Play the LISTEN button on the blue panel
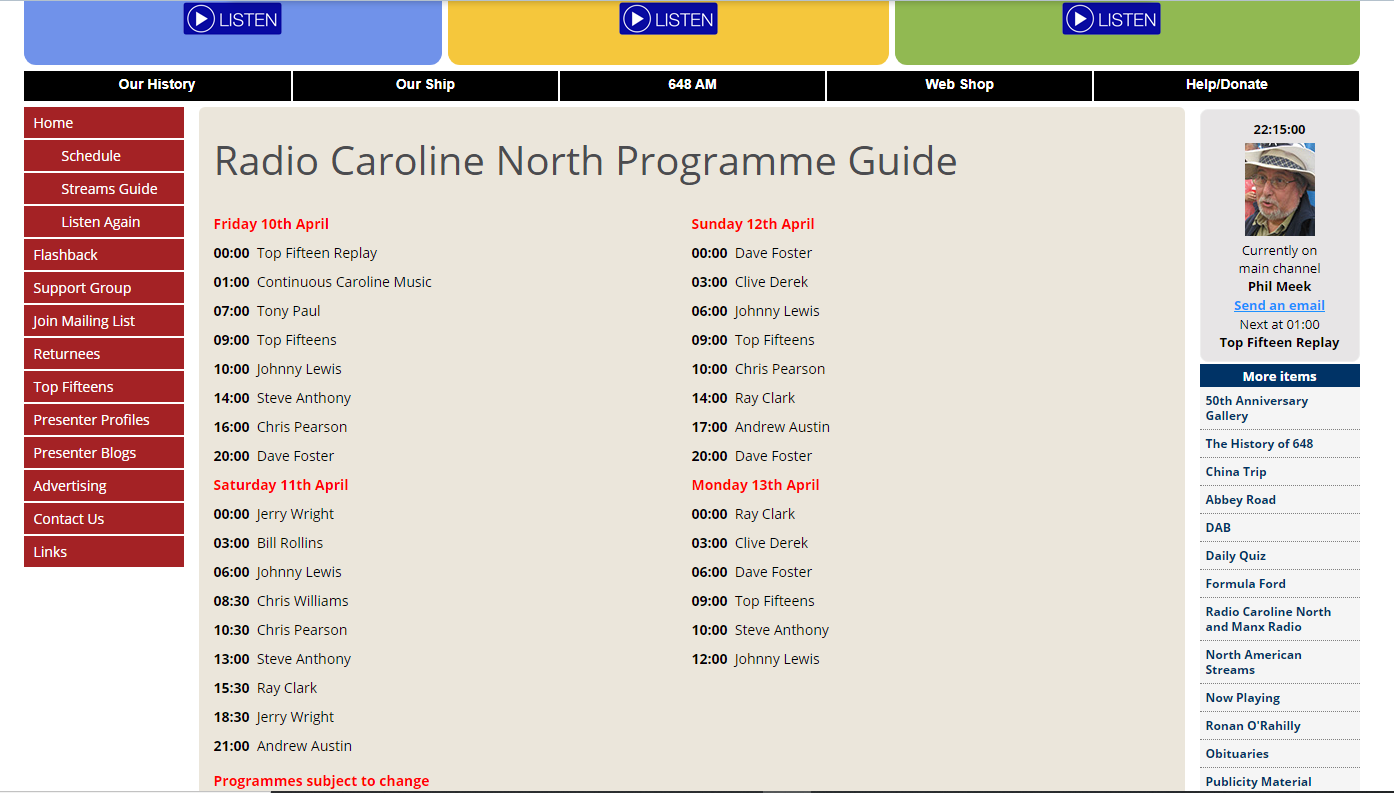Image resolution: width=1394 pixels, height=793 pixels. pos(232,19)
